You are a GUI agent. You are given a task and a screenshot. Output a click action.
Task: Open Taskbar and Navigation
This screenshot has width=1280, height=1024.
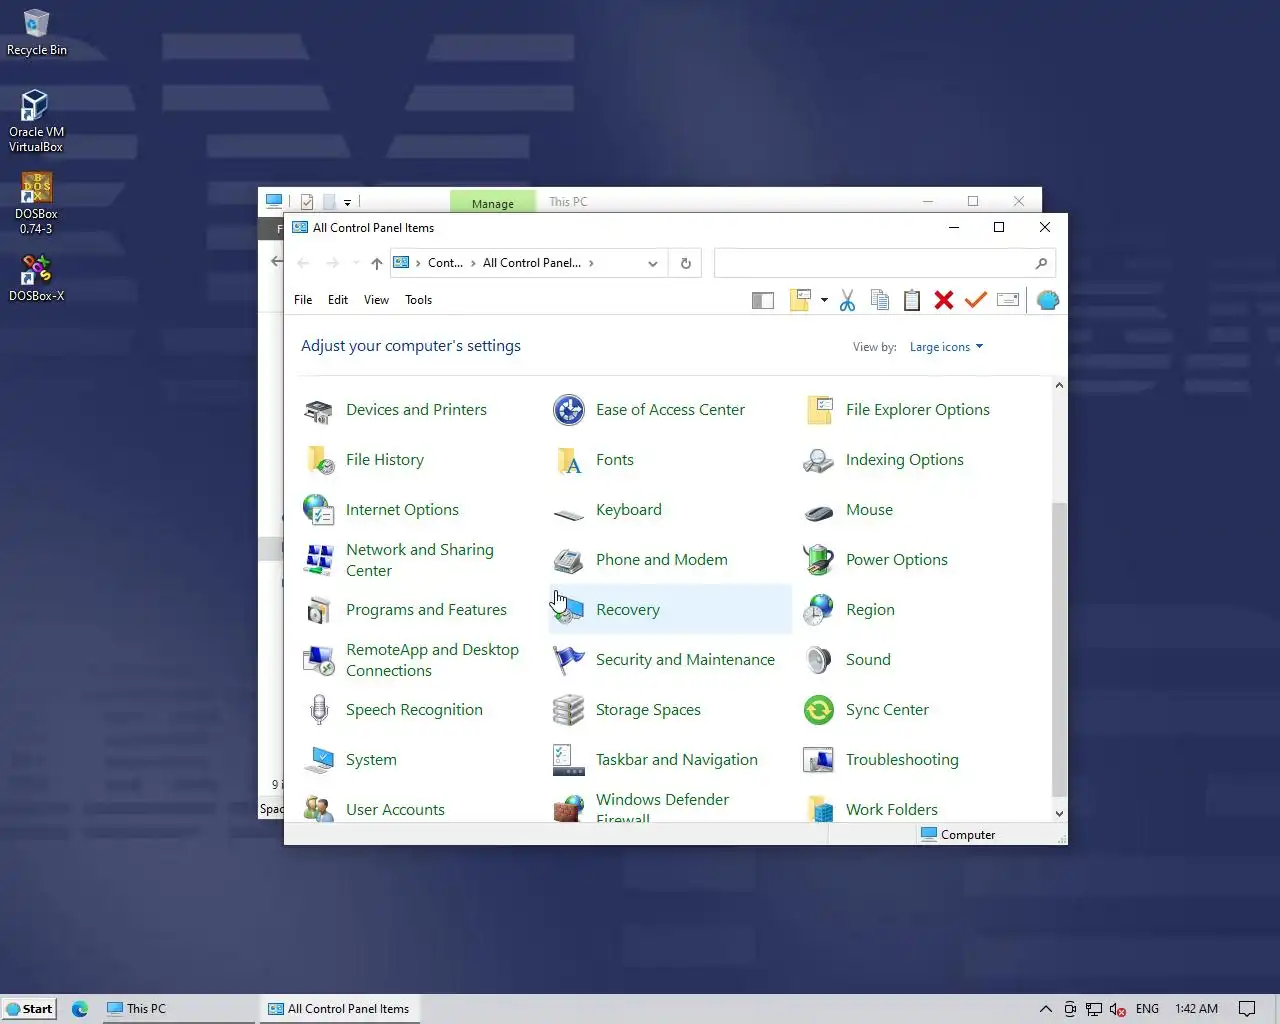(655, 760)
